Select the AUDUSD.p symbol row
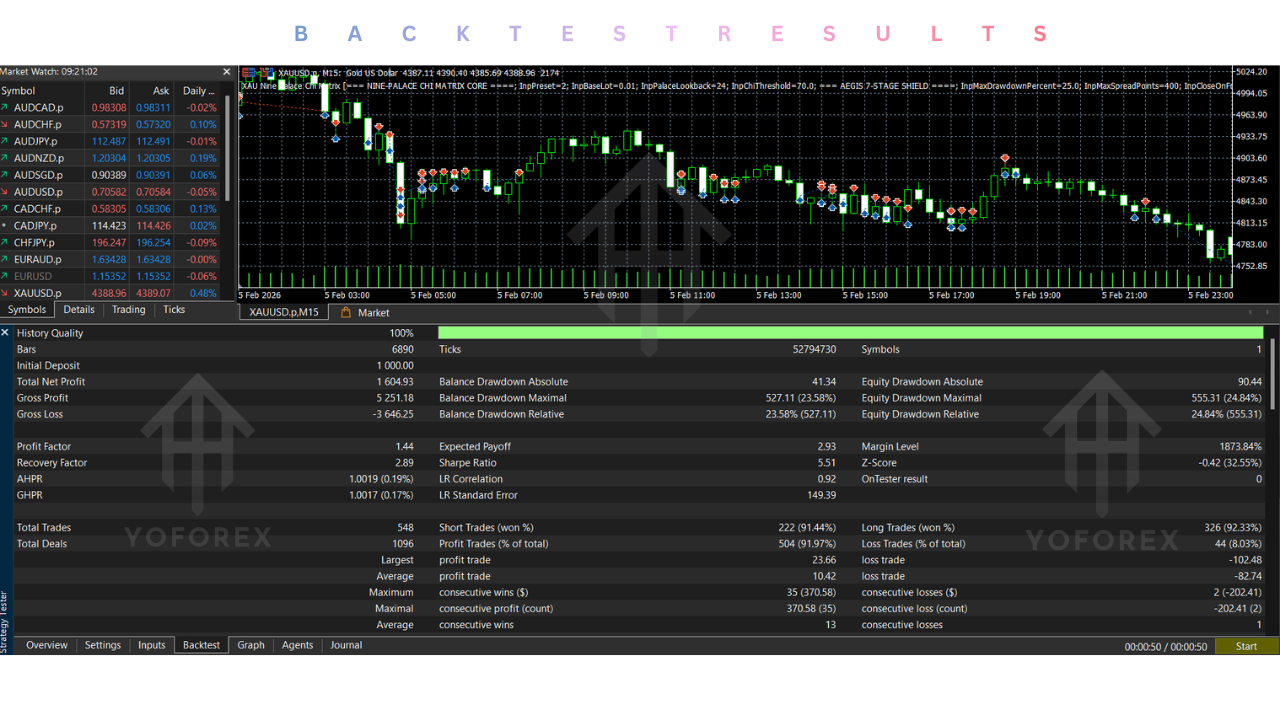 112,192
